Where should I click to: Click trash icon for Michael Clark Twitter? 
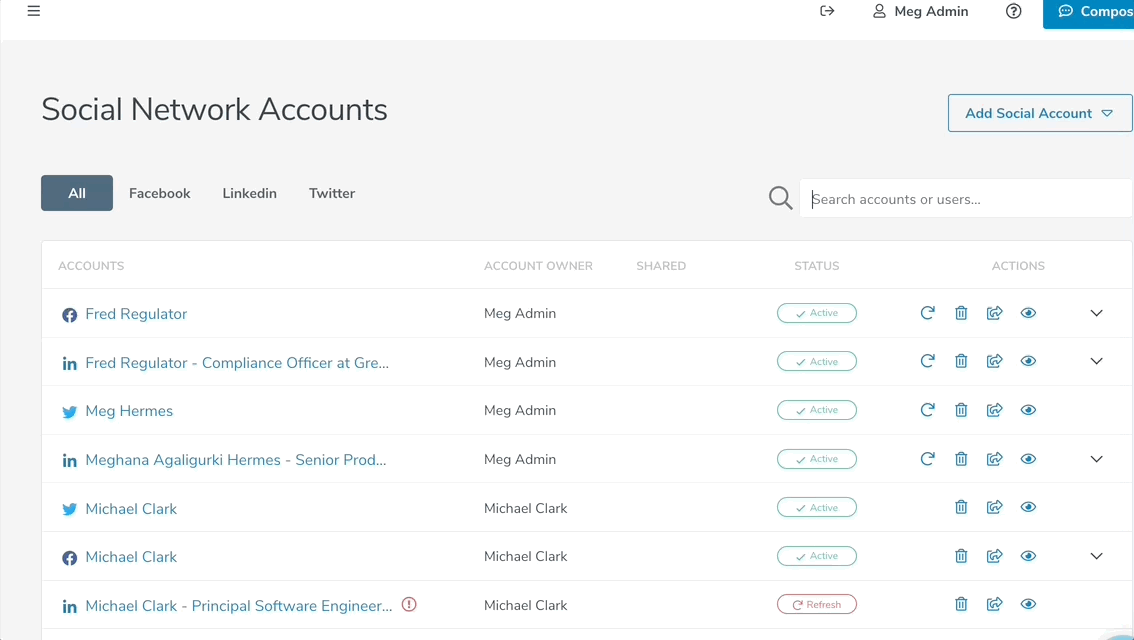coord(961,507)
